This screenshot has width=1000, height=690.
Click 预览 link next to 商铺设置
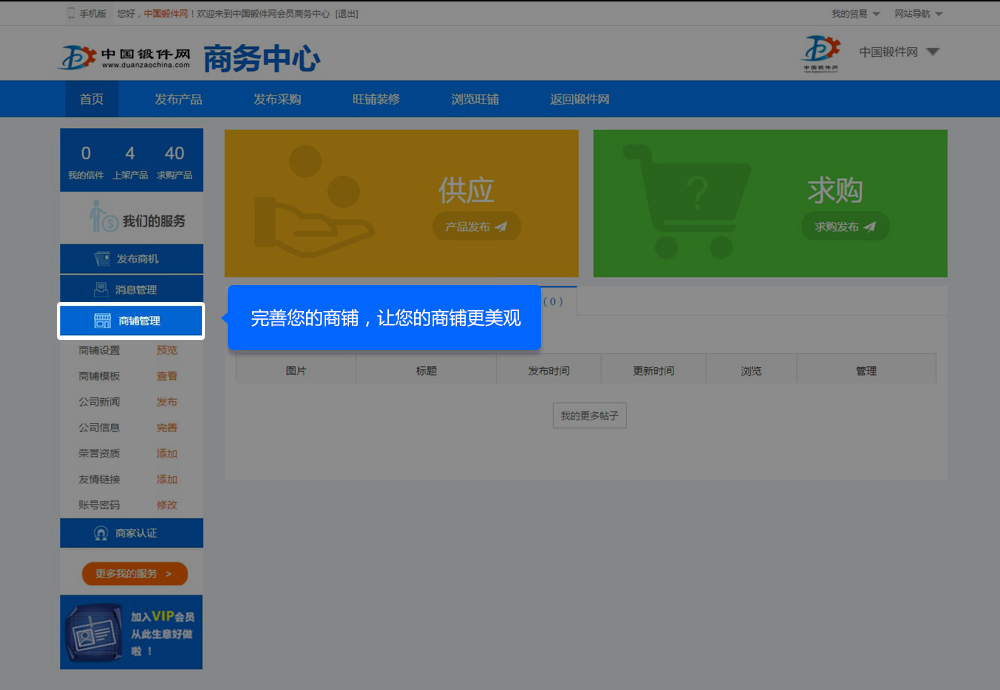point(167,350)
